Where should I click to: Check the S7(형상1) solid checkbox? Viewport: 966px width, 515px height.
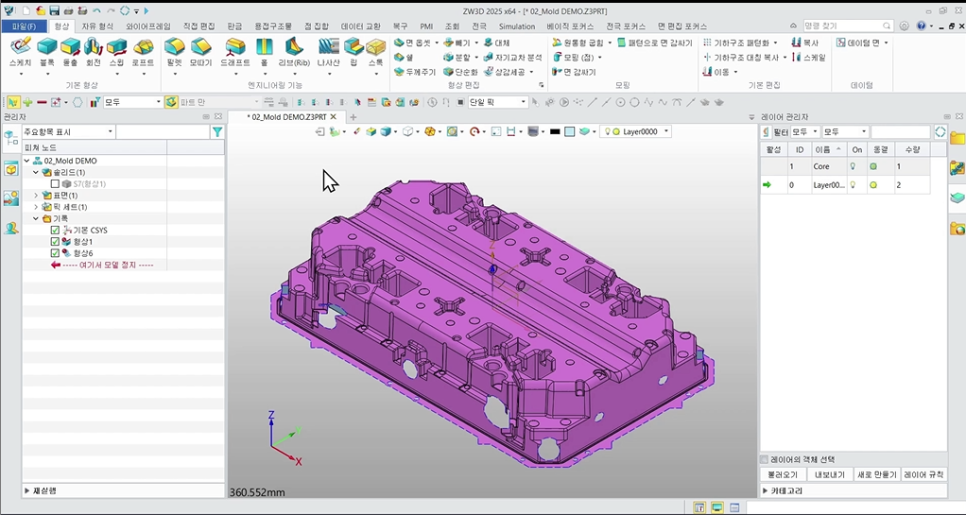pos(55,184)
